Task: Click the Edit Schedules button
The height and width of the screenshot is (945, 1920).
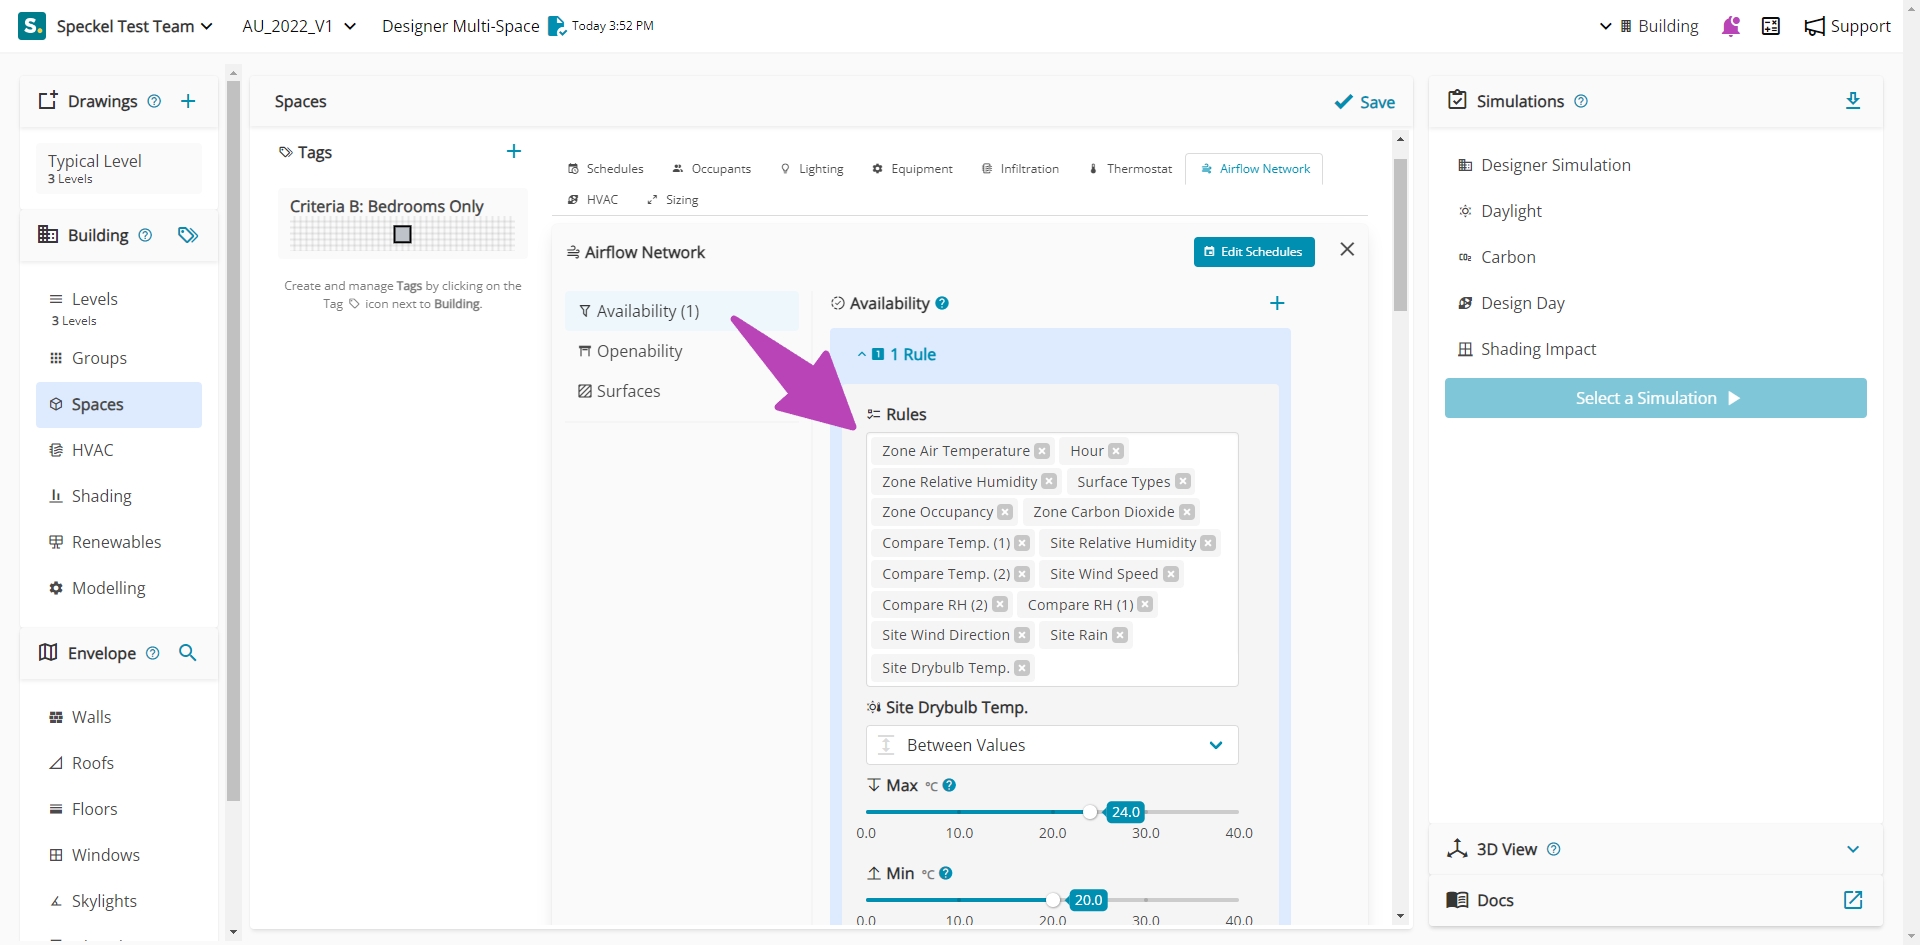Action: pyautogui.click(x=1253, y=252)
